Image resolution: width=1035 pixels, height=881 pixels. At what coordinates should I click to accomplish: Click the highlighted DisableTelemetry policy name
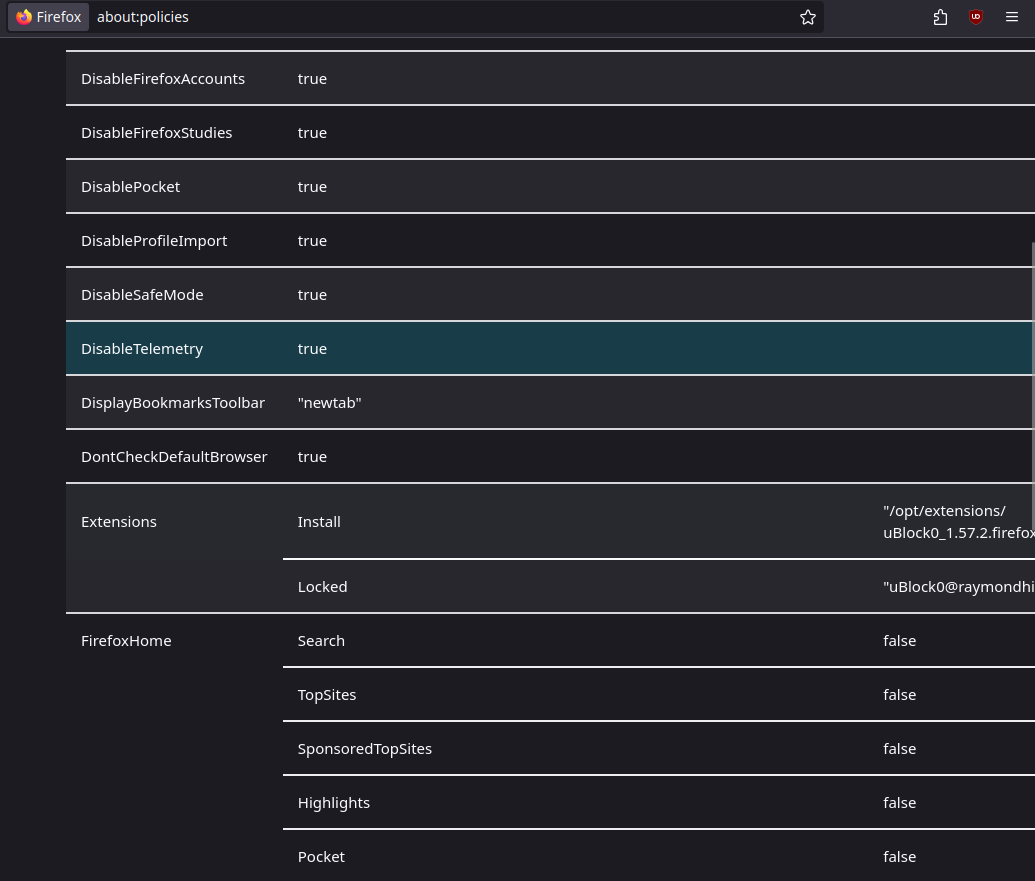point(142,349)
